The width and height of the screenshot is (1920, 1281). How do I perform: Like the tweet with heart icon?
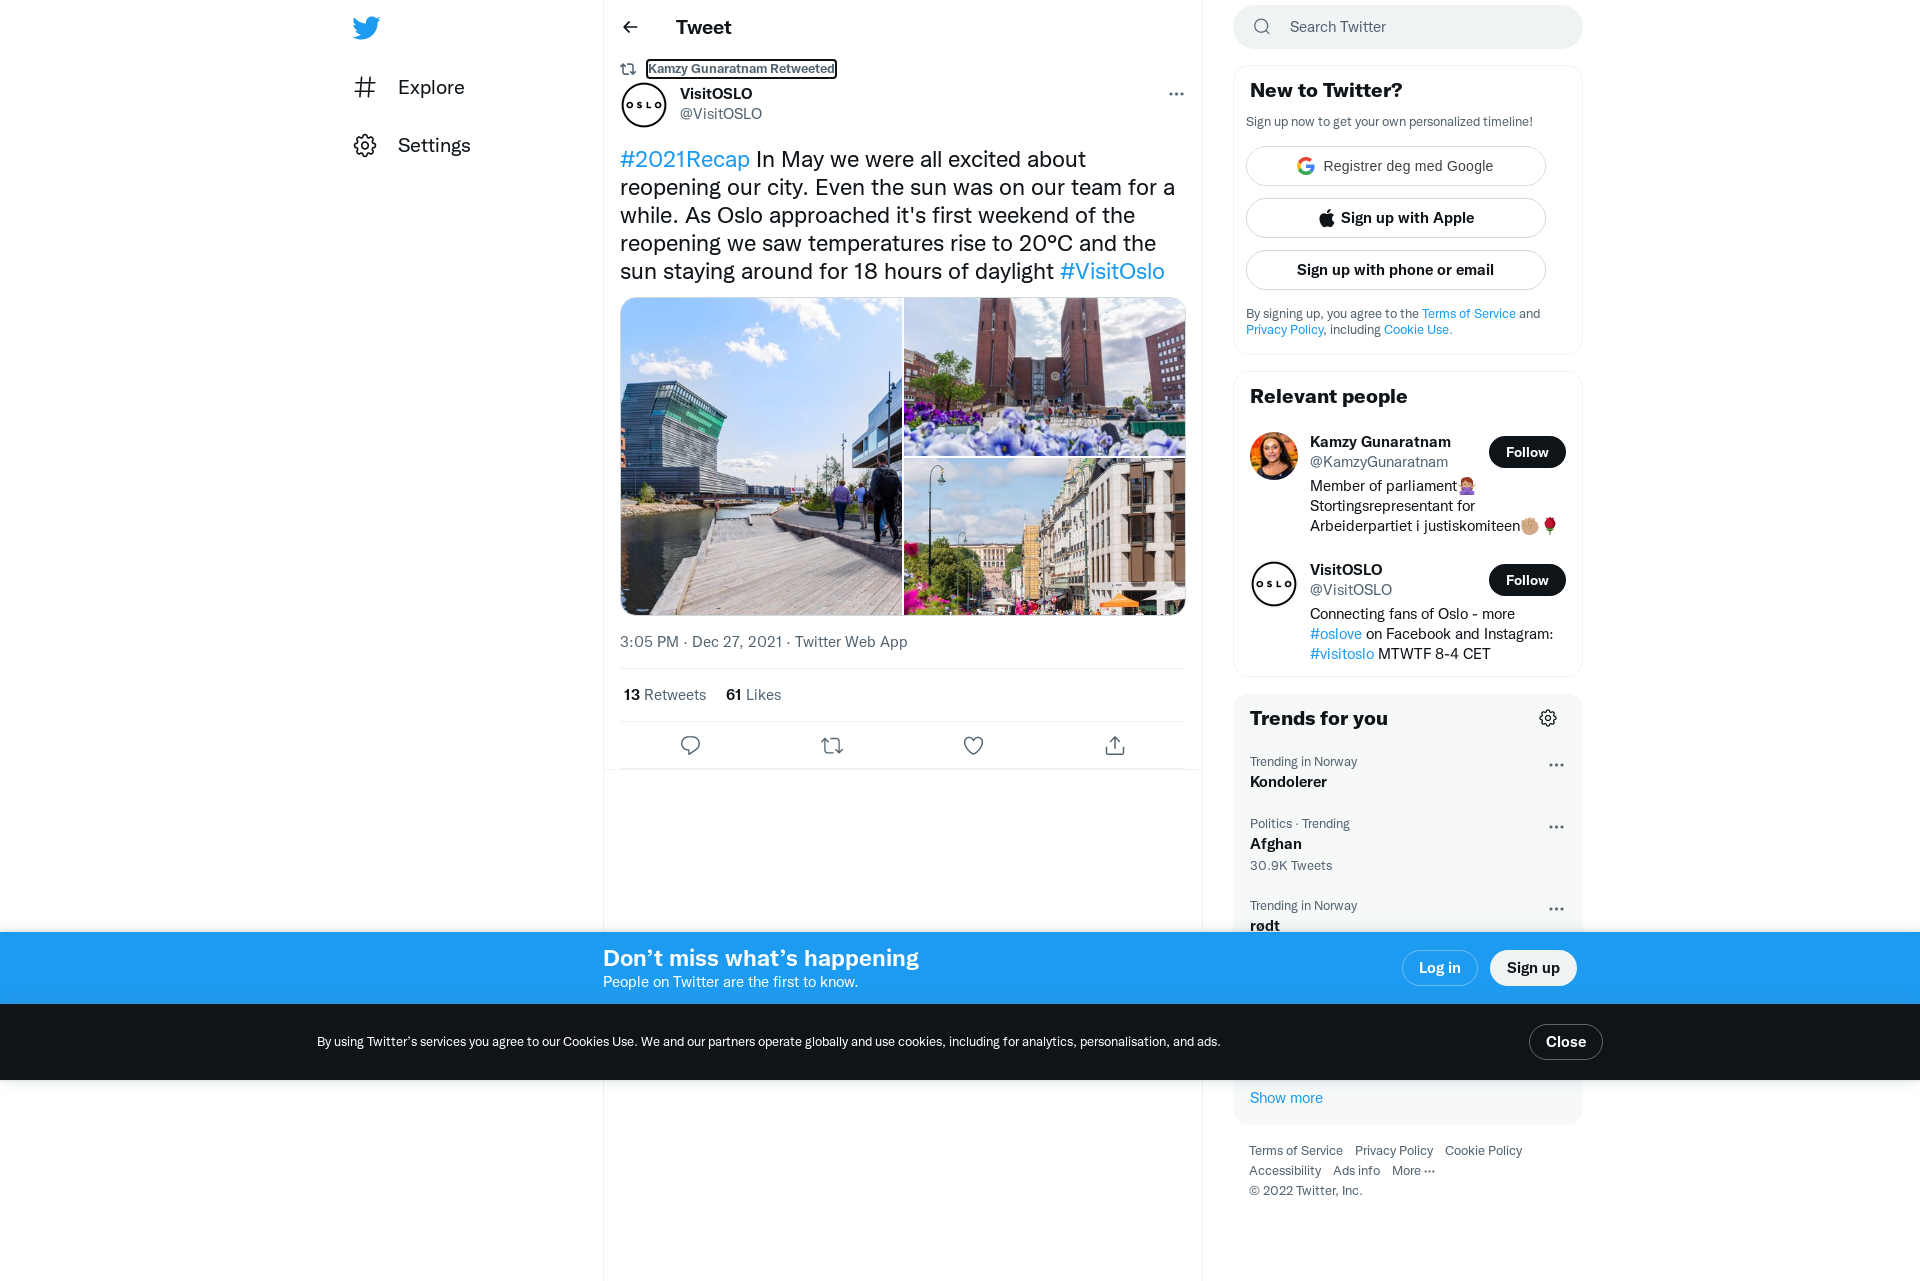point(973,745)
